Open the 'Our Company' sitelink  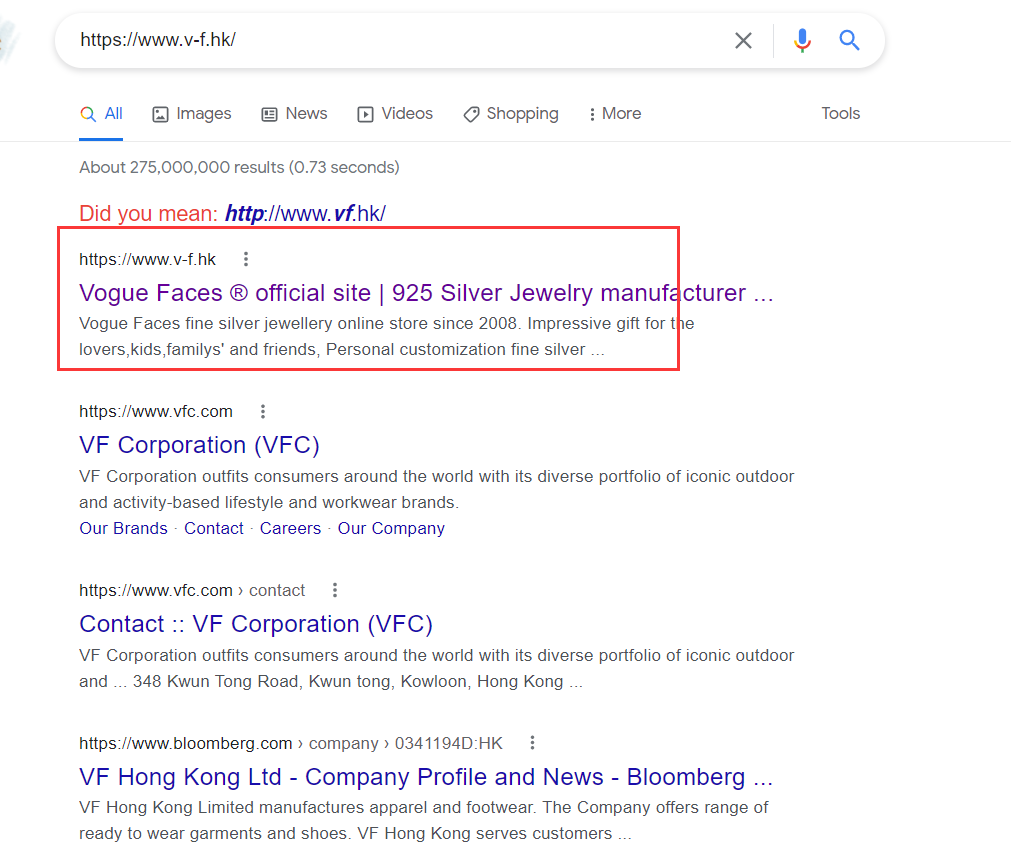(391, 528)
